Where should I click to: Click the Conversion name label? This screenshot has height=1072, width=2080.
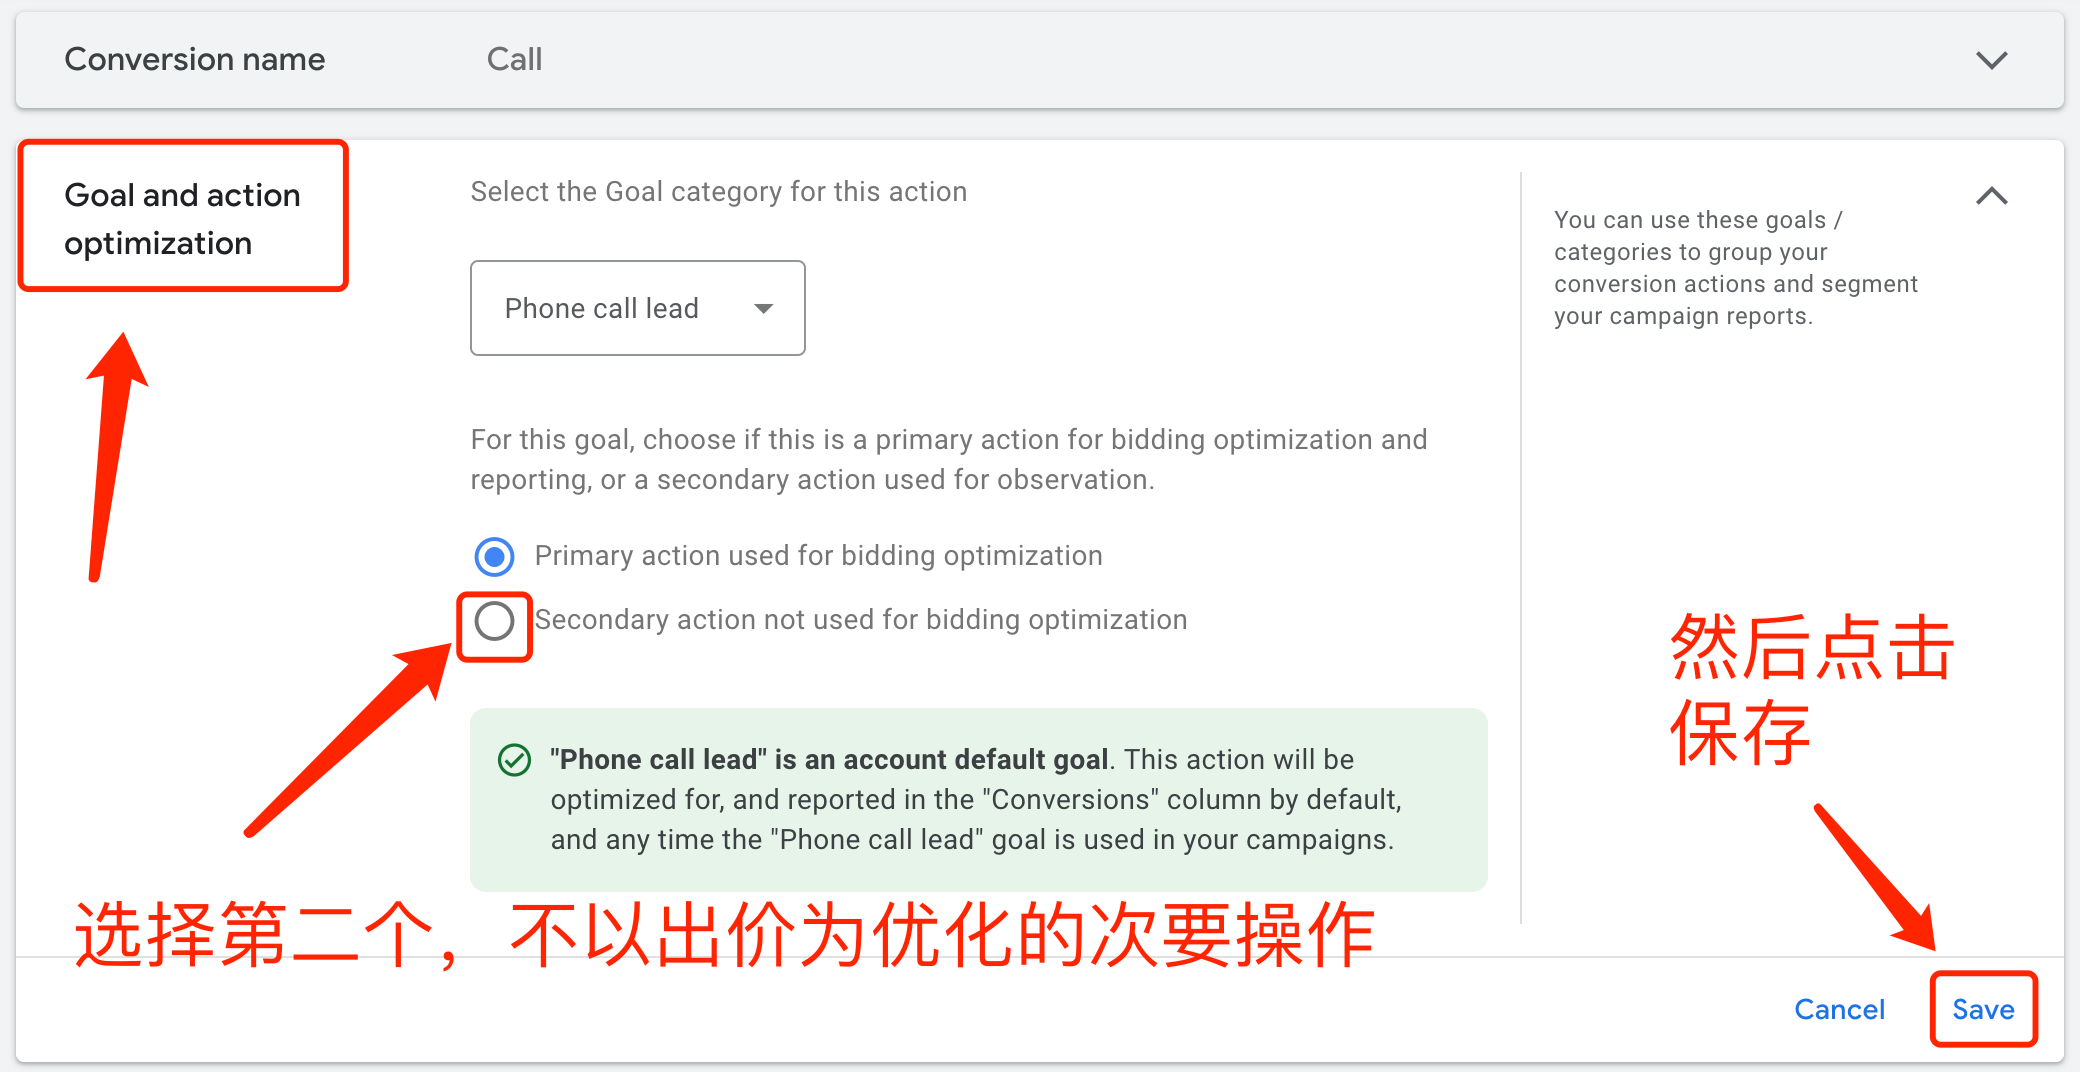pyautogui.click(x=194, y=60)
